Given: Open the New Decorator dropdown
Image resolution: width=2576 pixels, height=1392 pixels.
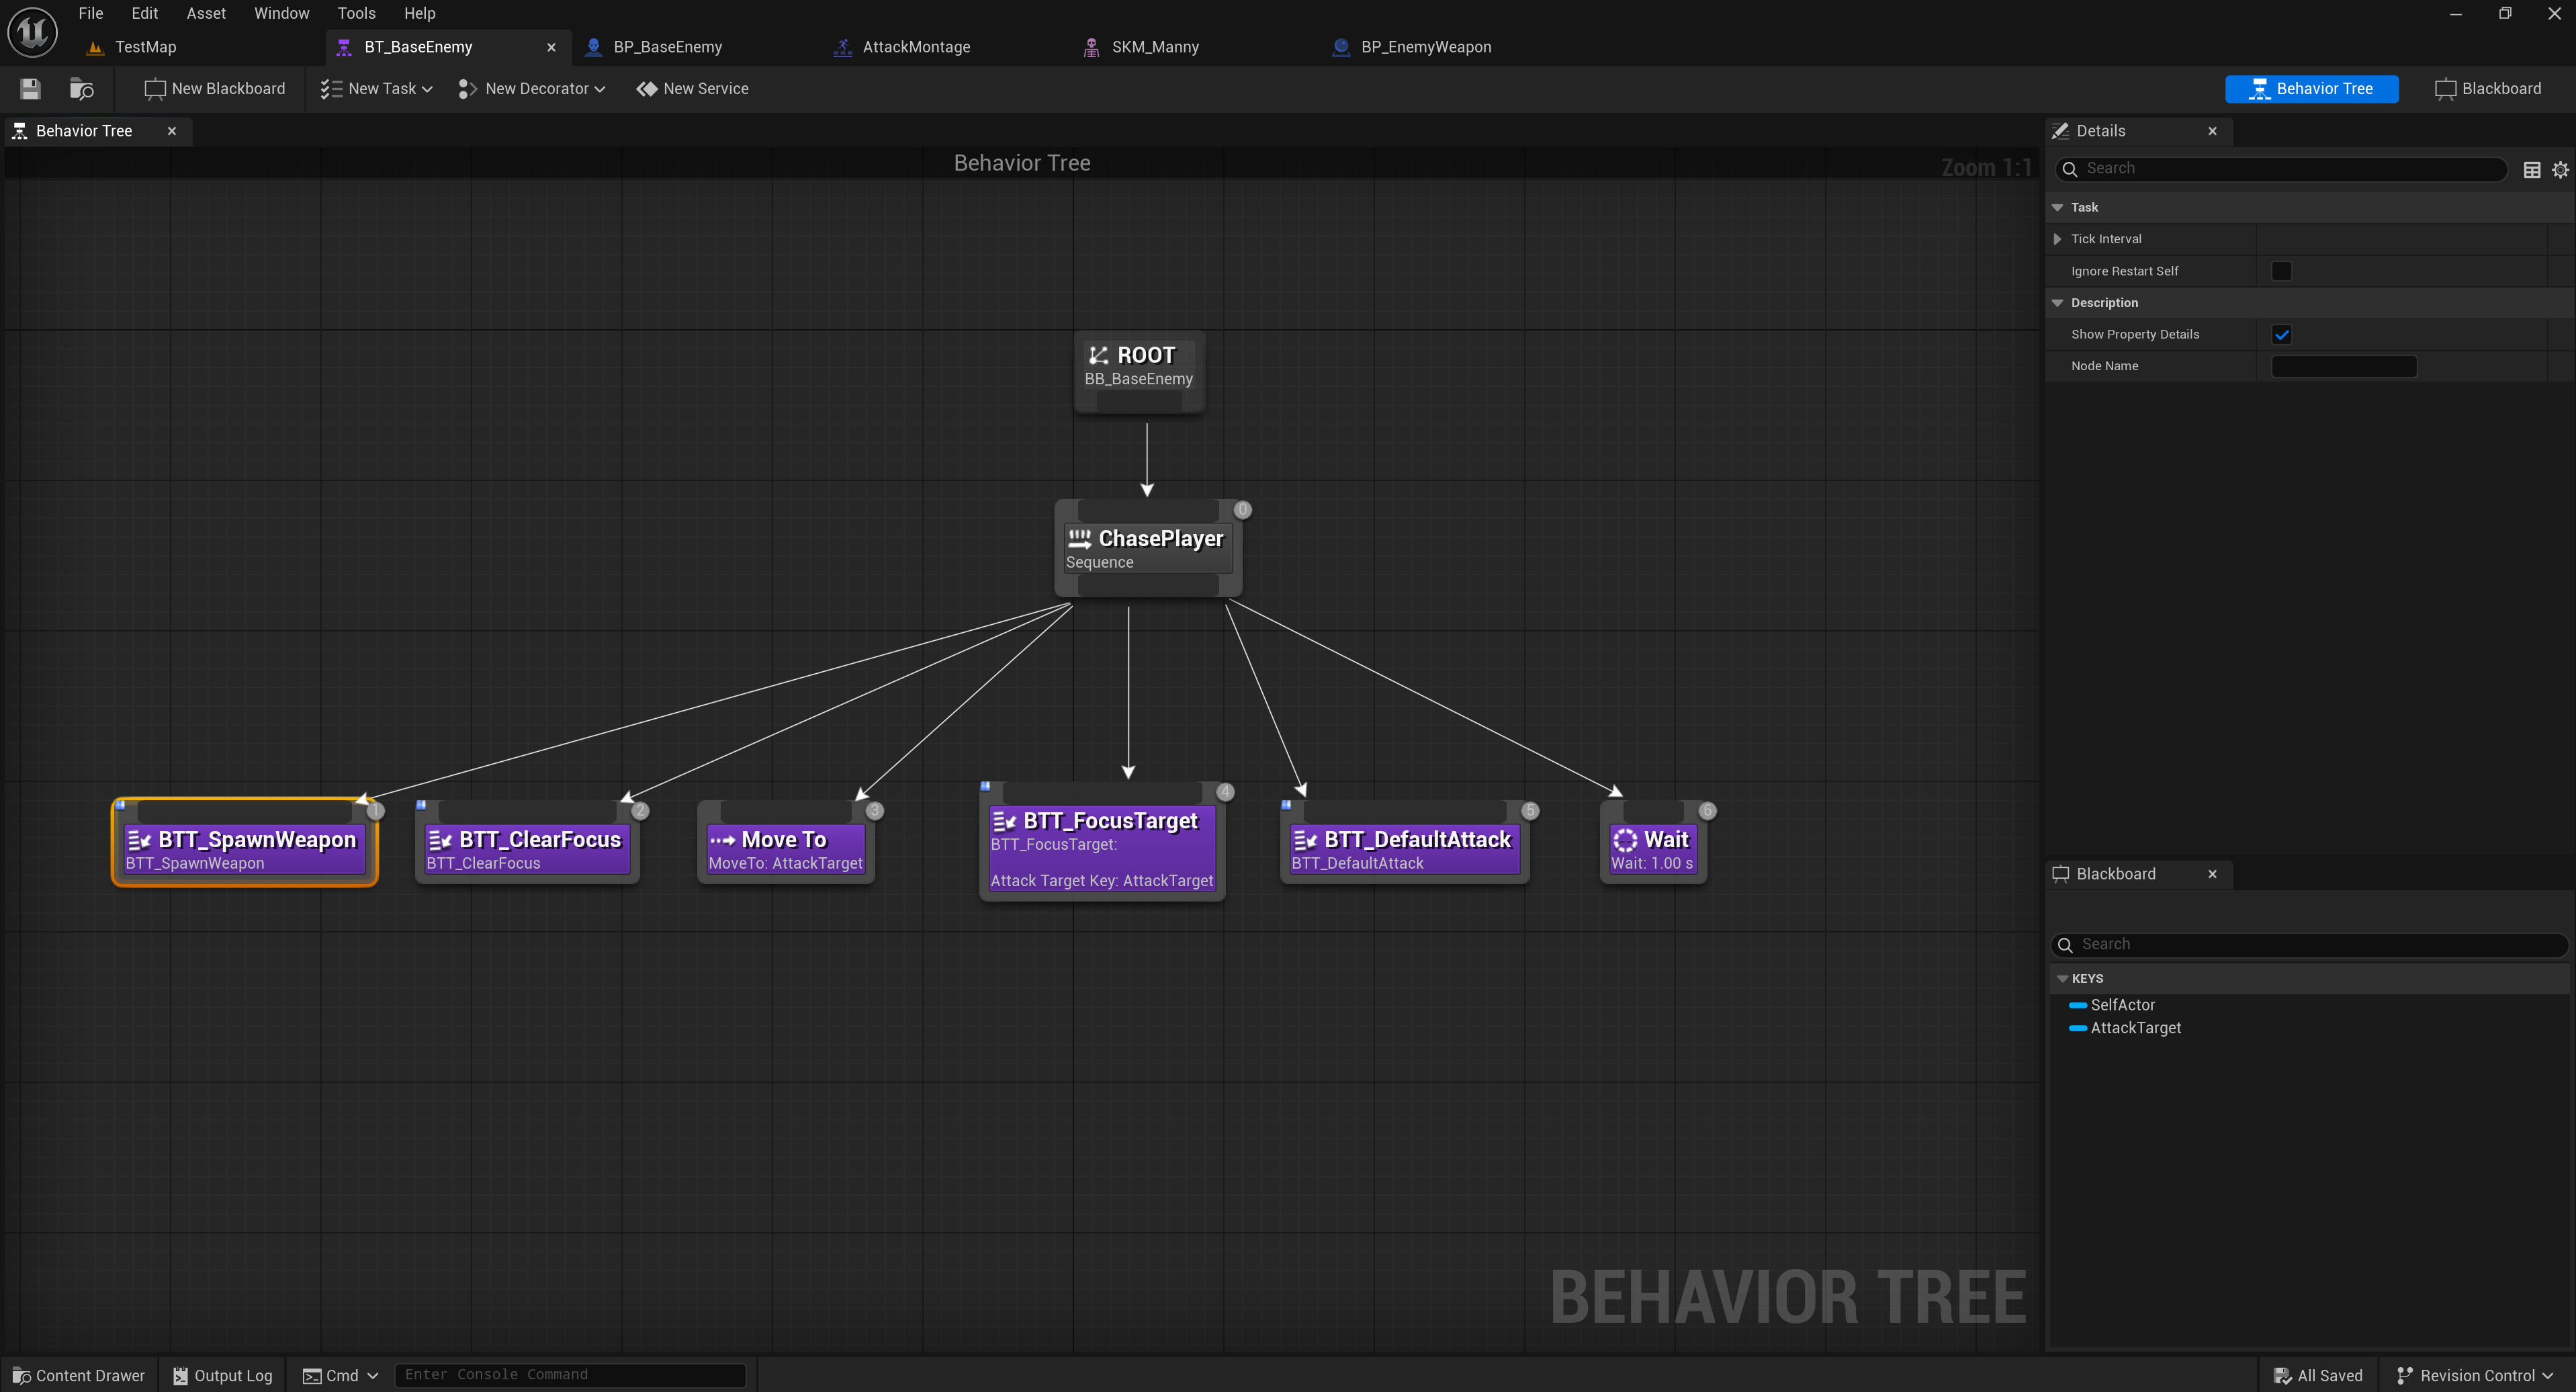Looking at the screenshot, I should pos(532,89).
